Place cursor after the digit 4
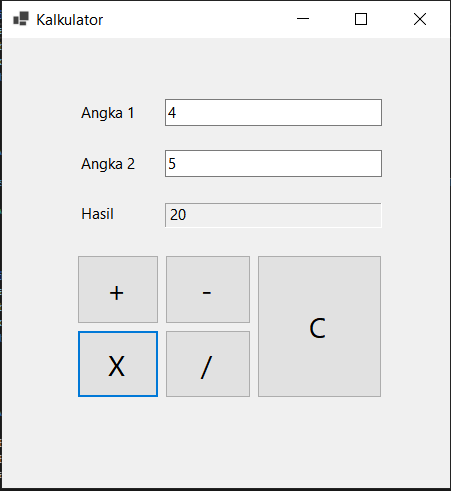This screenshot has width=451, height=491. pos(177,113)
